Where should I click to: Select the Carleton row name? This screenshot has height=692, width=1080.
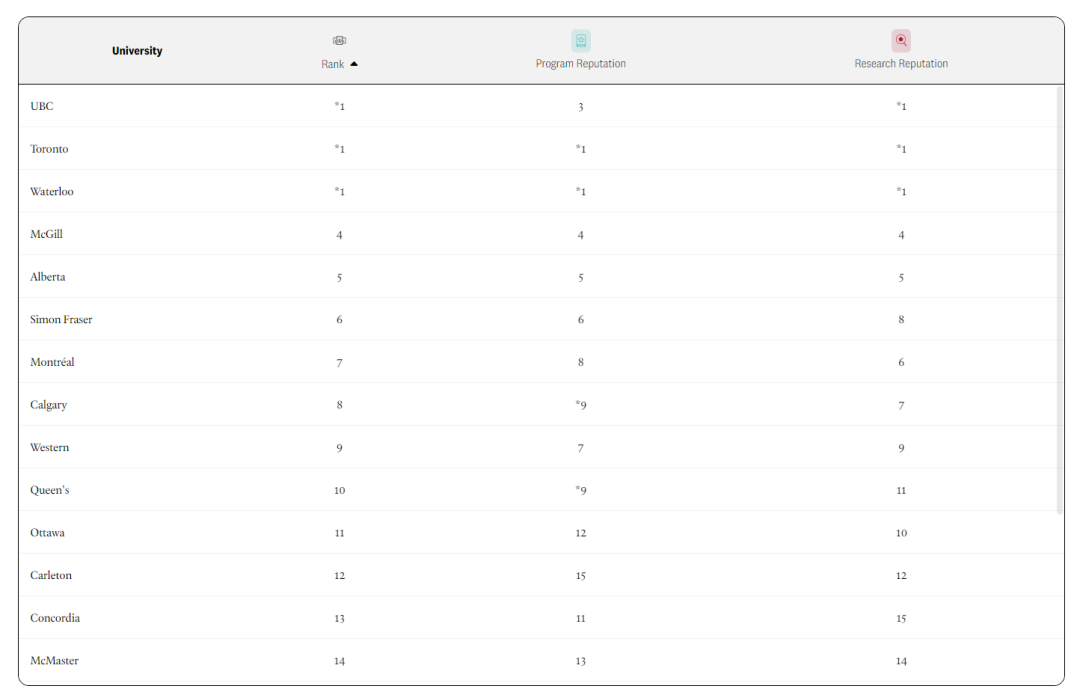[x=50, y=576]
